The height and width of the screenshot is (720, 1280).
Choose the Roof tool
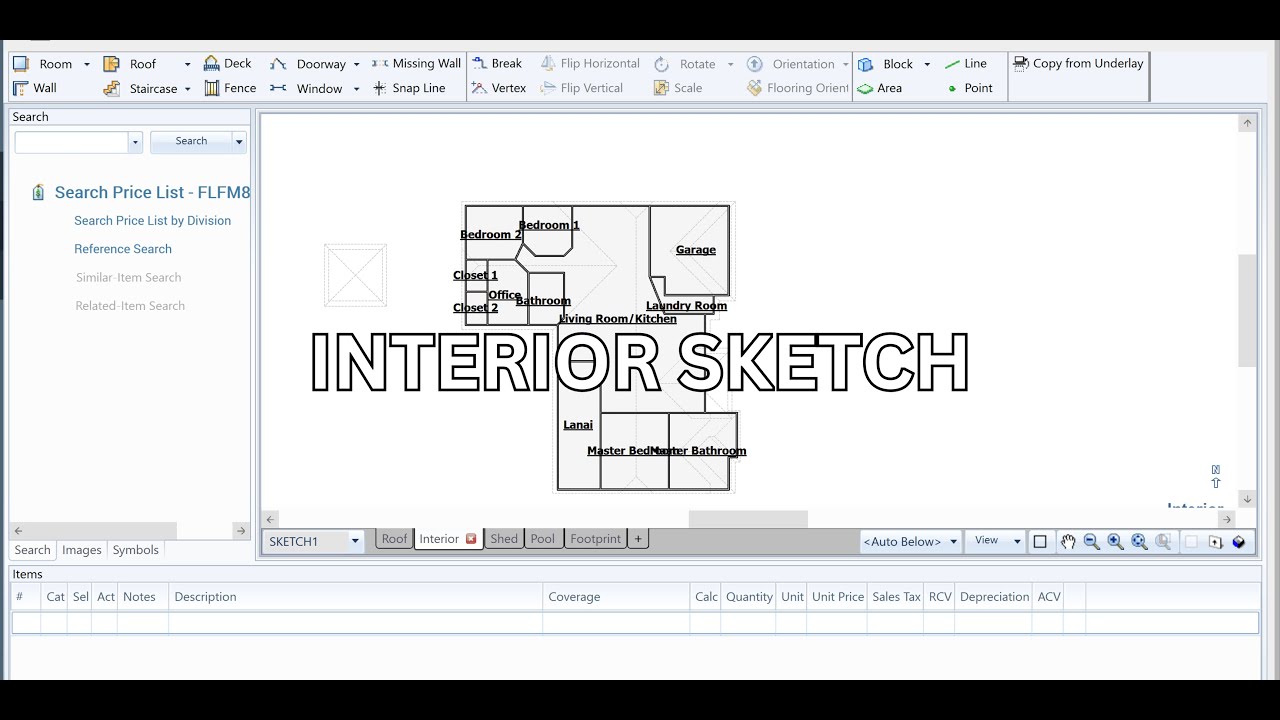pyautogui.click(x=130, y=63)
